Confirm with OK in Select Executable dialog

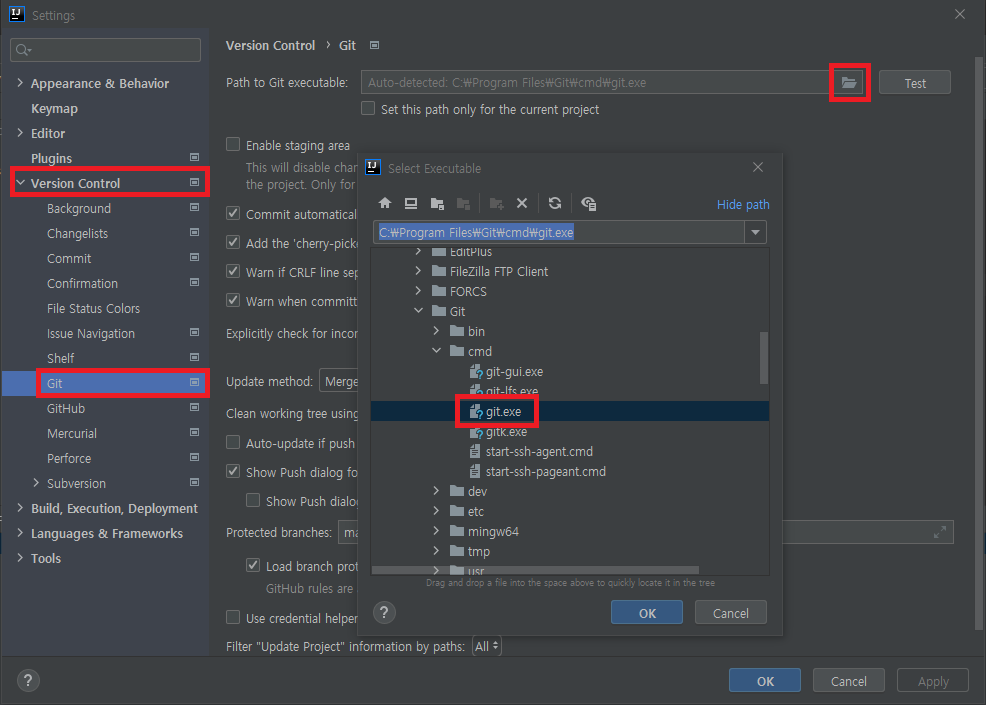pyautogui.click(x=646, y=613)
